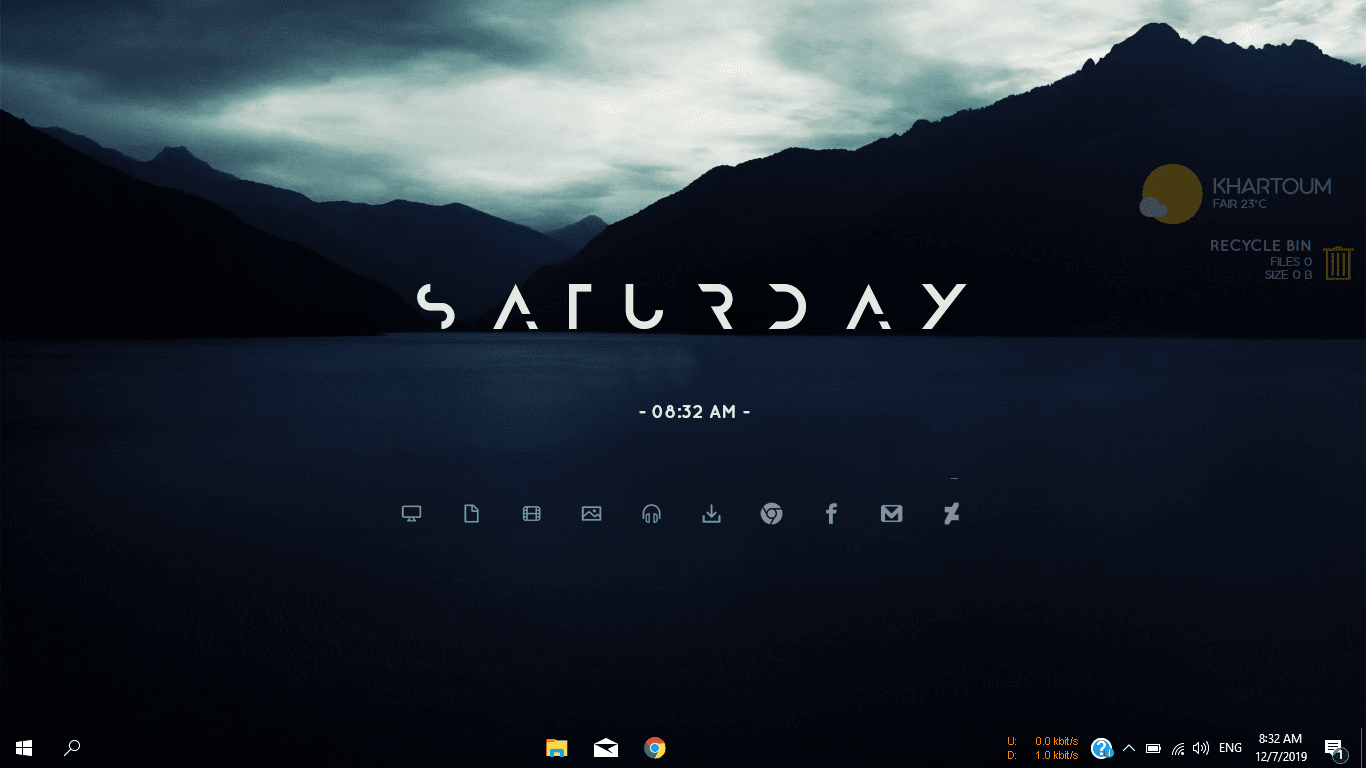Click the RECYCLE BIN label

pos(1260,246)
